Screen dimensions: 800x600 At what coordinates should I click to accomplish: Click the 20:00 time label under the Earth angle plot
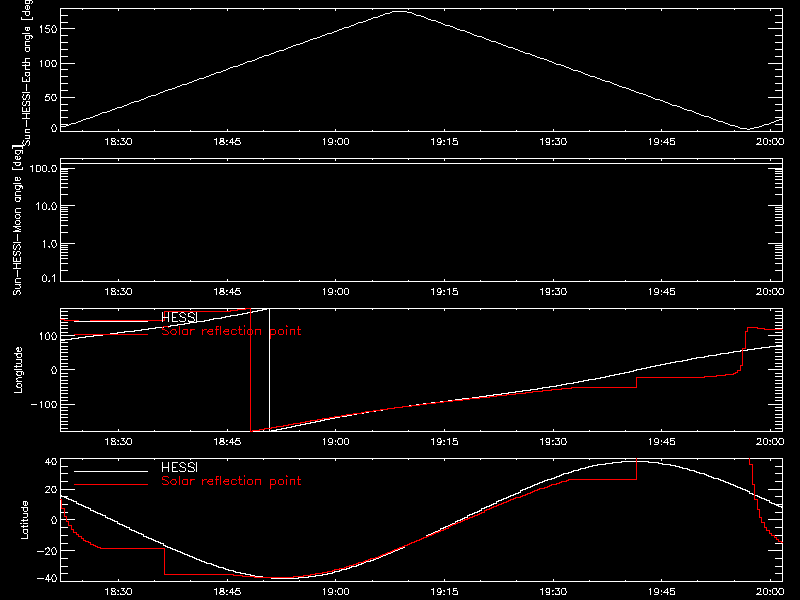tap(770, 142)
